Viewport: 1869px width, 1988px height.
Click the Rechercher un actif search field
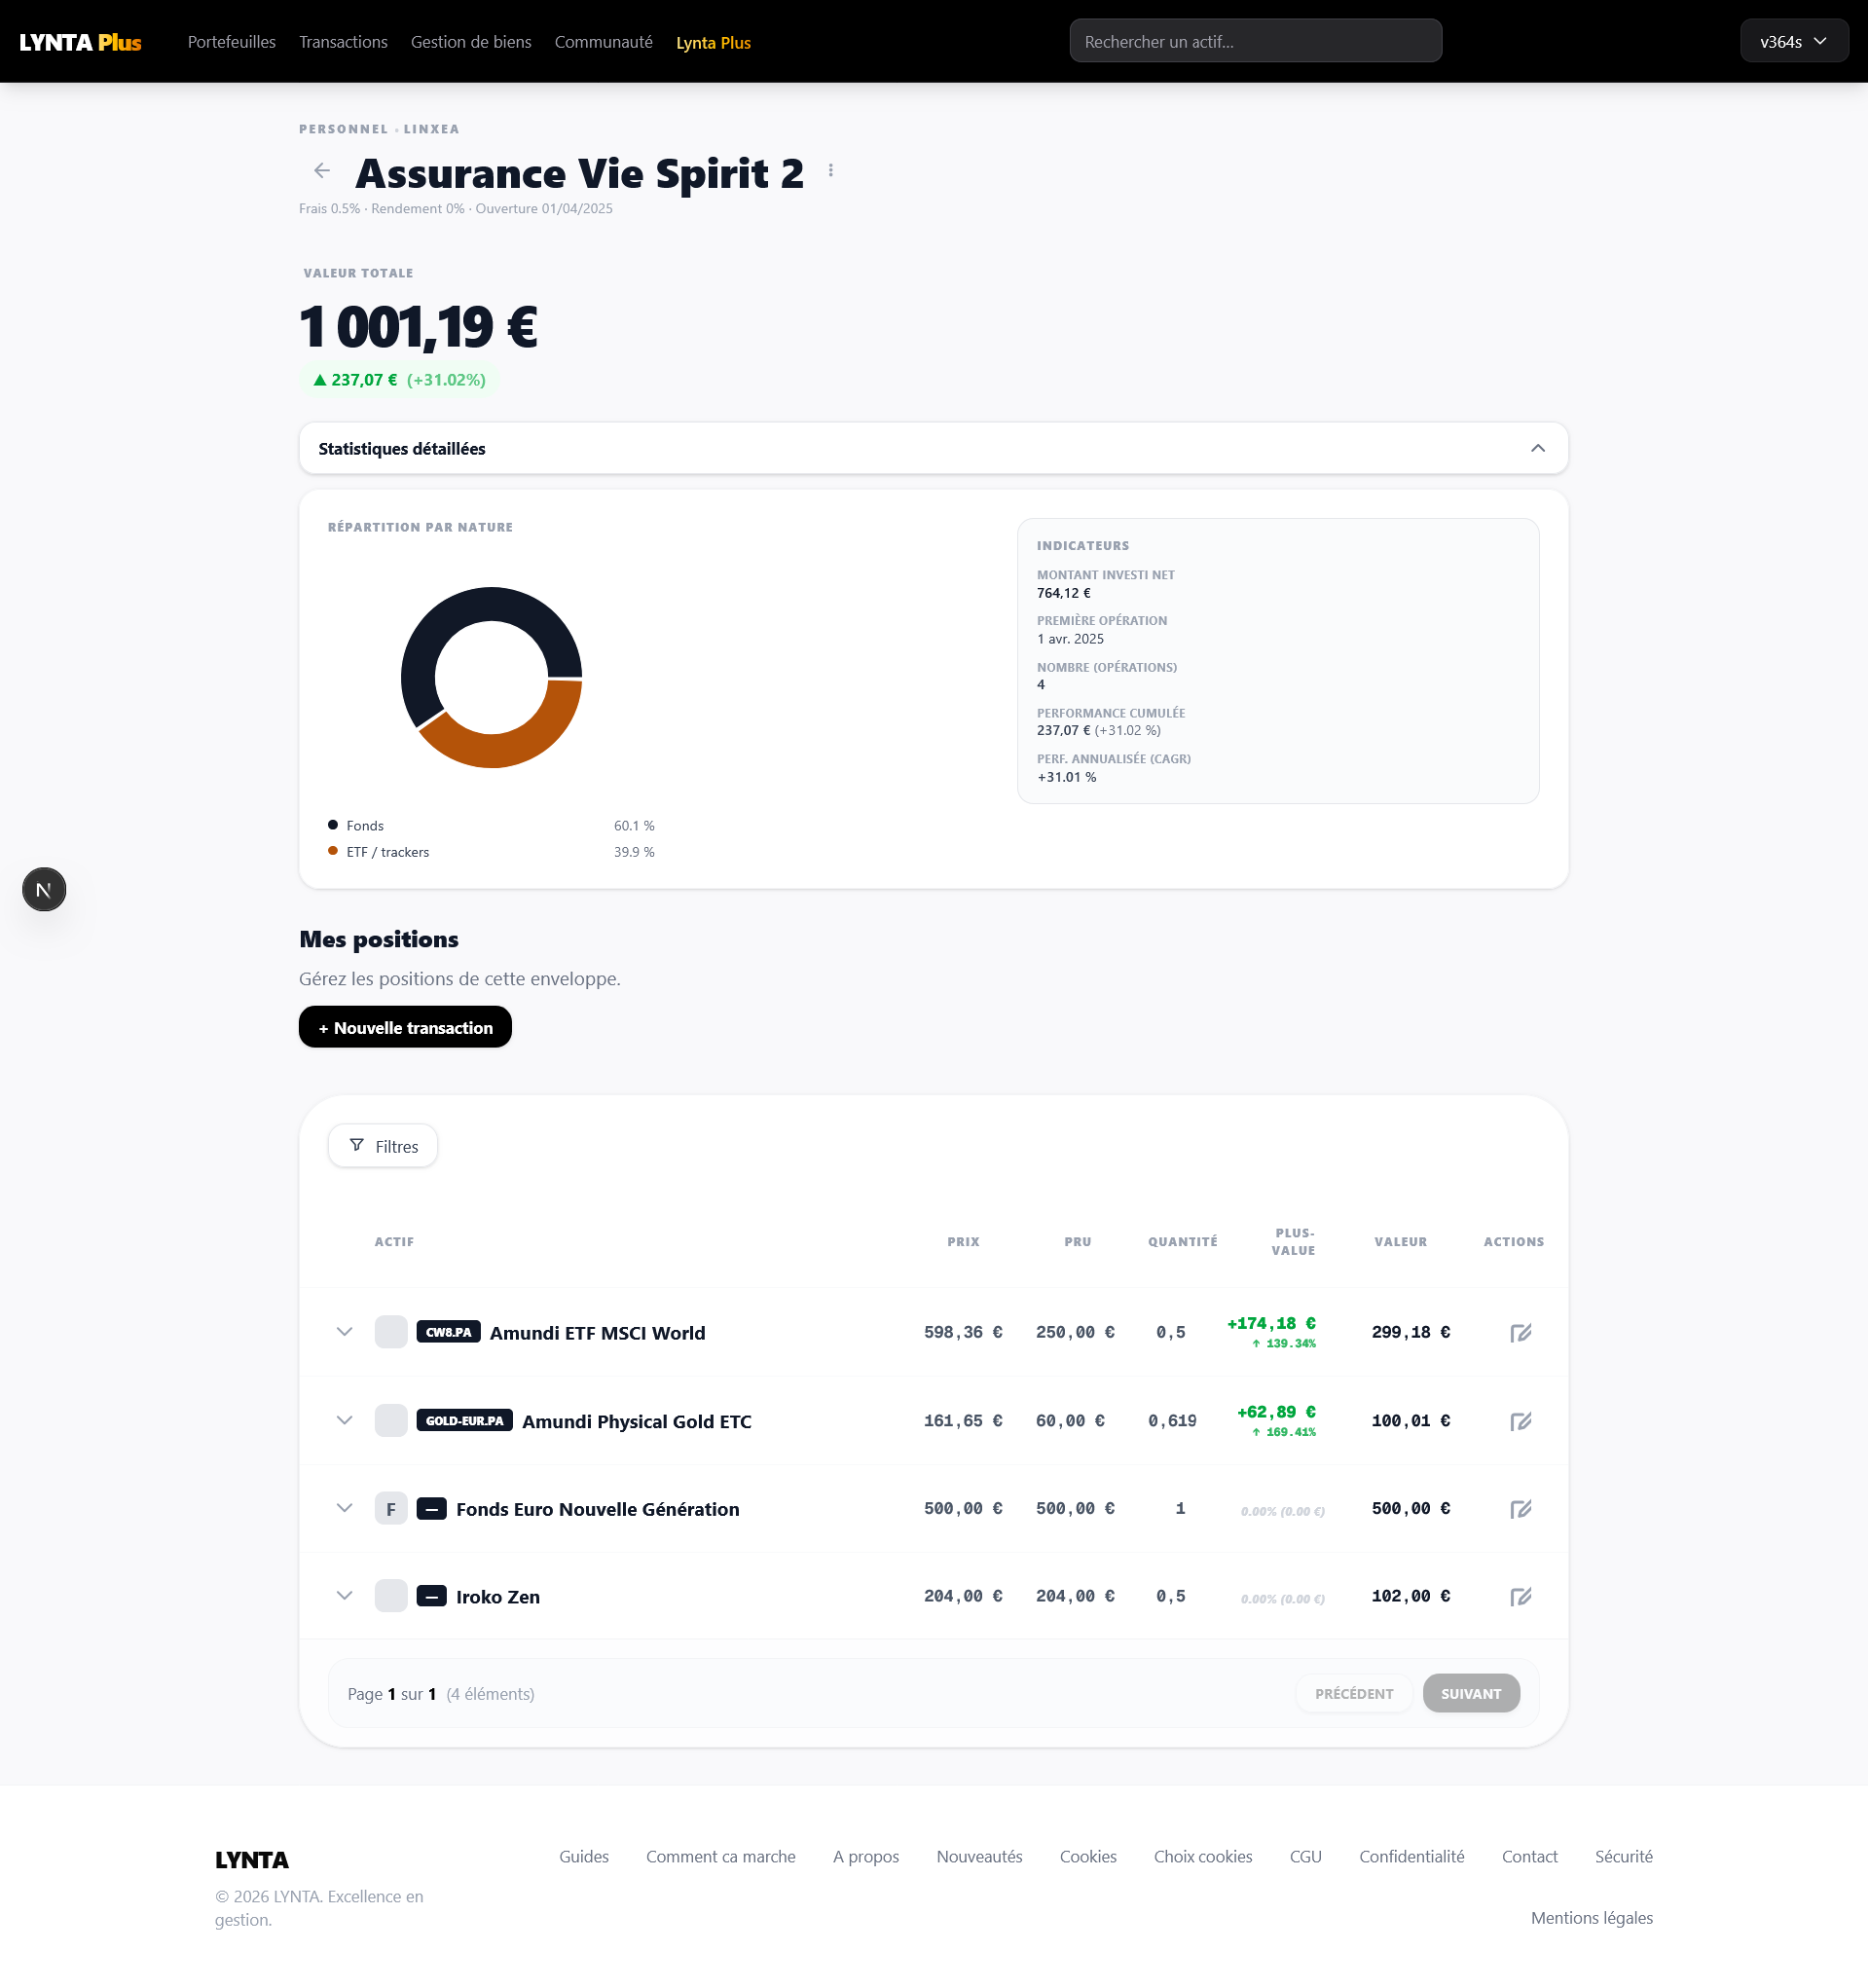(1257, 41)
